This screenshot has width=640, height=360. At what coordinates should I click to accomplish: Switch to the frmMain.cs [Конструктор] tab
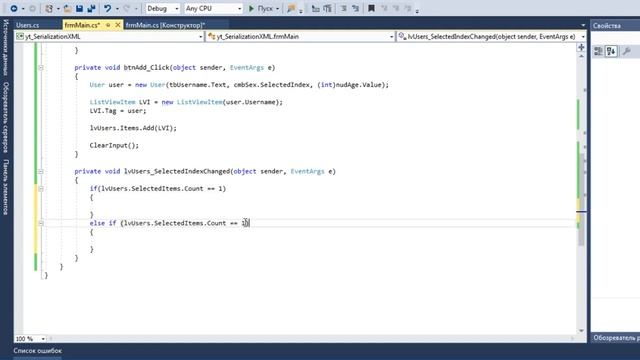(165, 25)
